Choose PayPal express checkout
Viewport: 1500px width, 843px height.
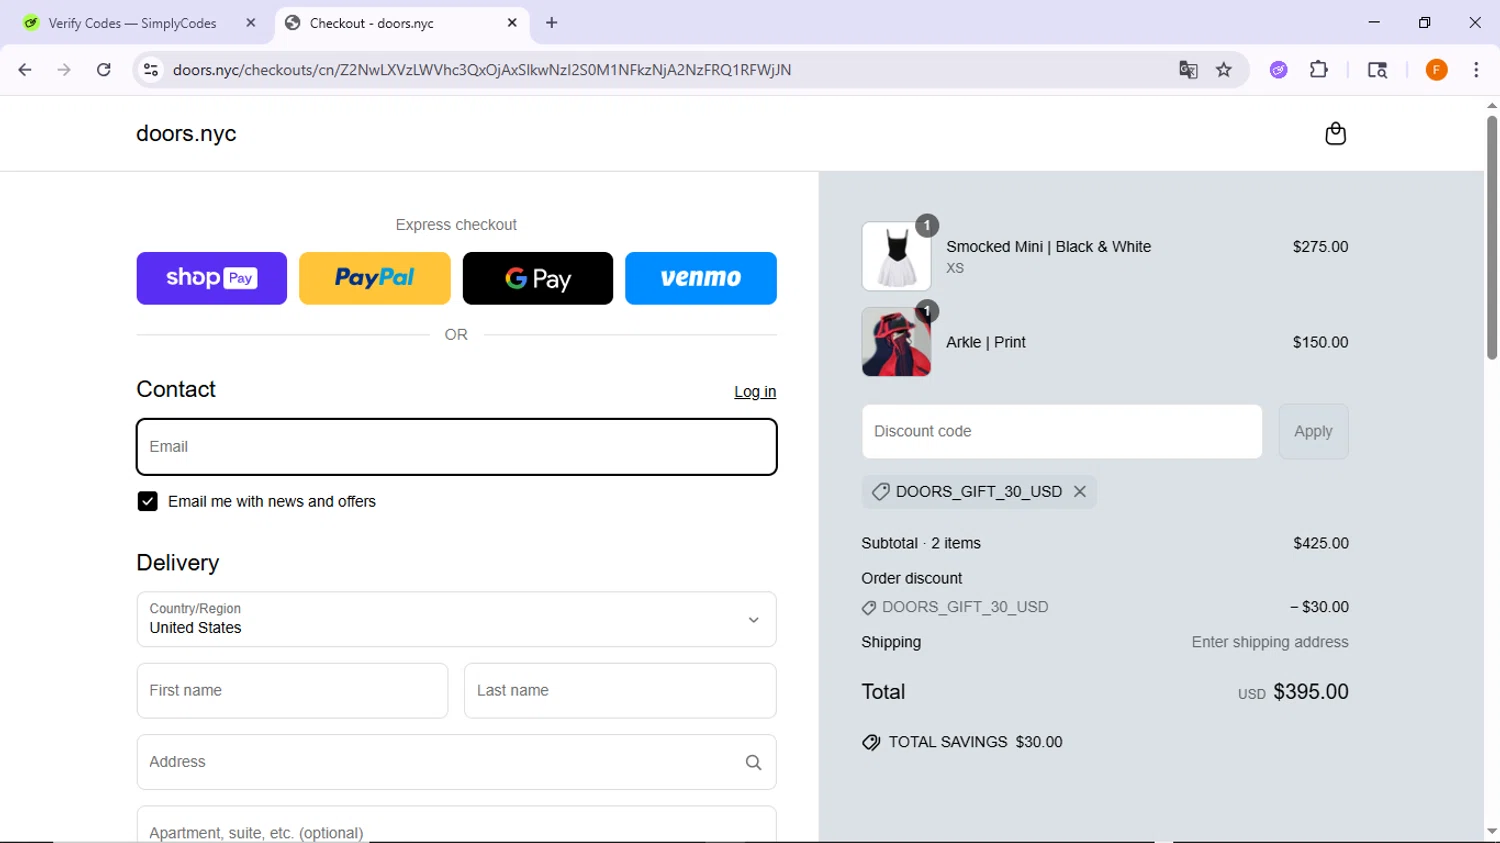[375, 278]
